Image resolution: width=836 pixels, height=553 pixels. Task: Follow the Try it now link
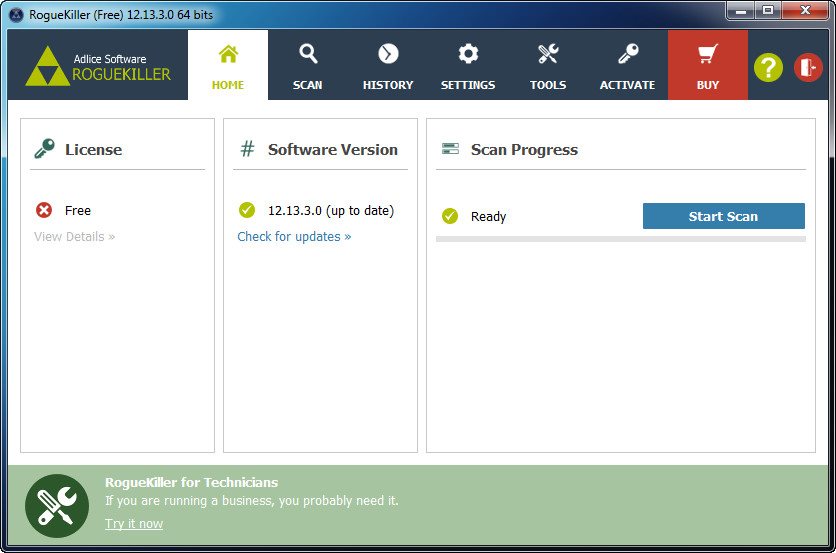pos(134,524)
